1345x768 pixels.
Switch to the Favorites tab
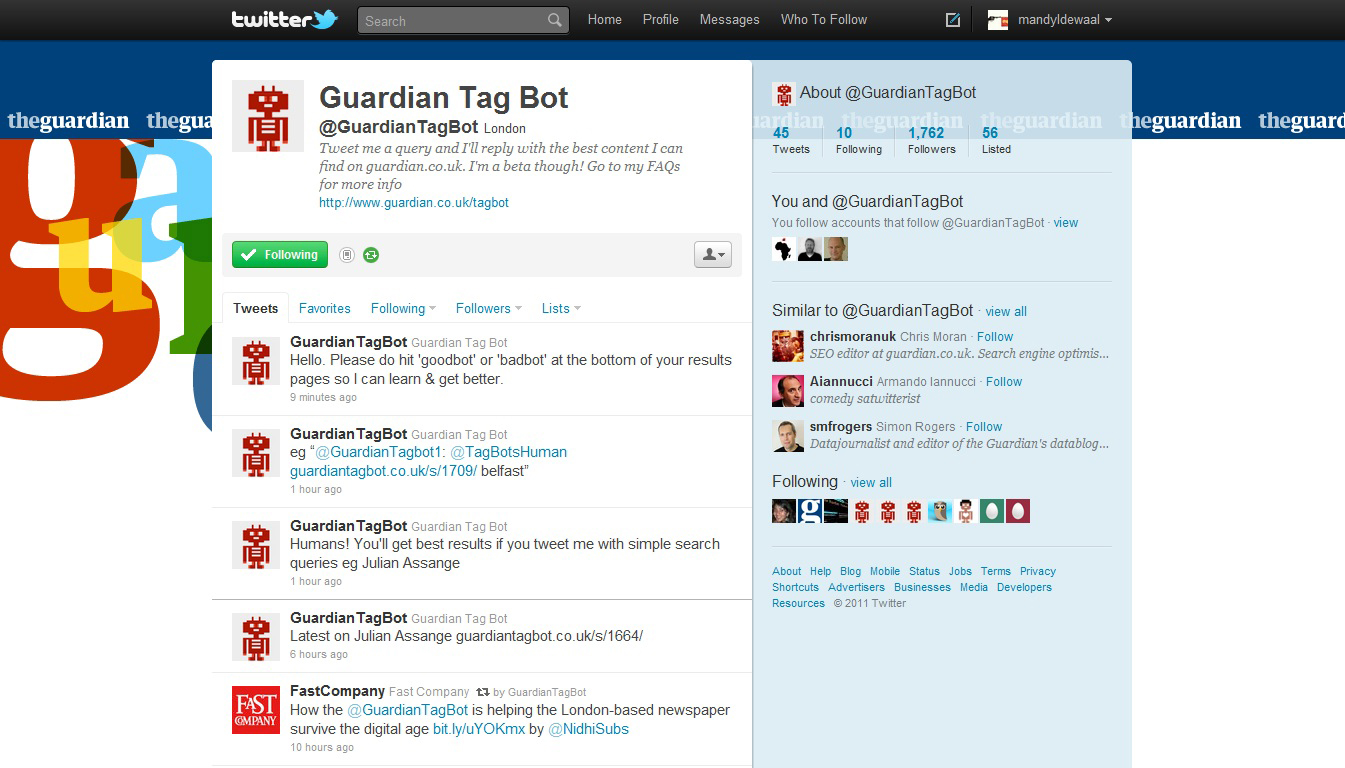pos(325,309)
